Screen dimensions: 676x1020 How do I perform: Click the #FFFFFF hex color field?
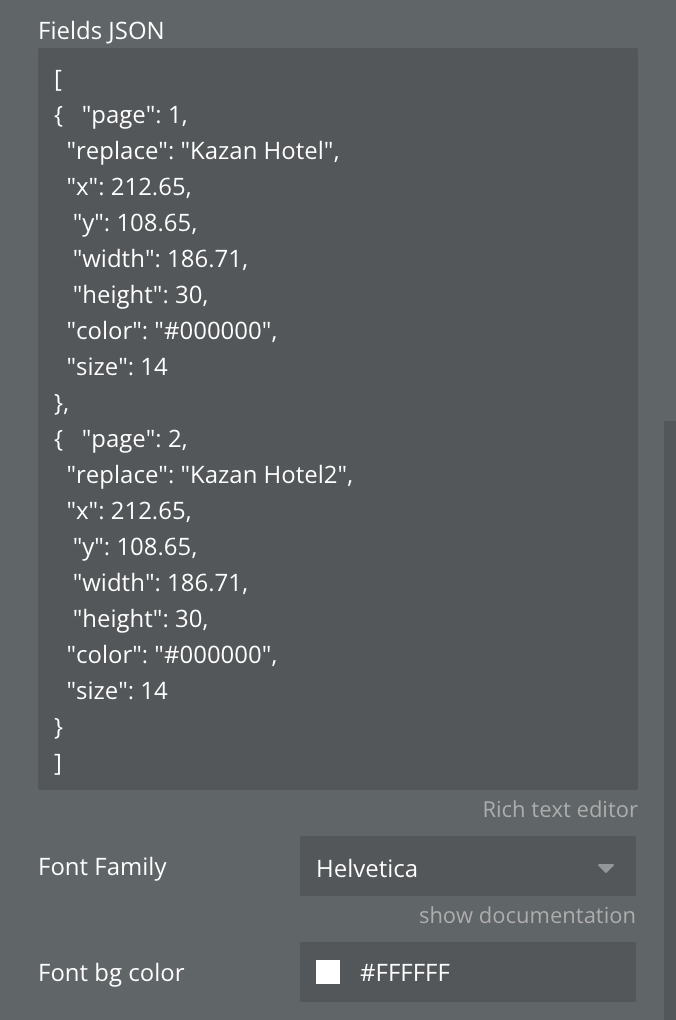click(405, 972)
